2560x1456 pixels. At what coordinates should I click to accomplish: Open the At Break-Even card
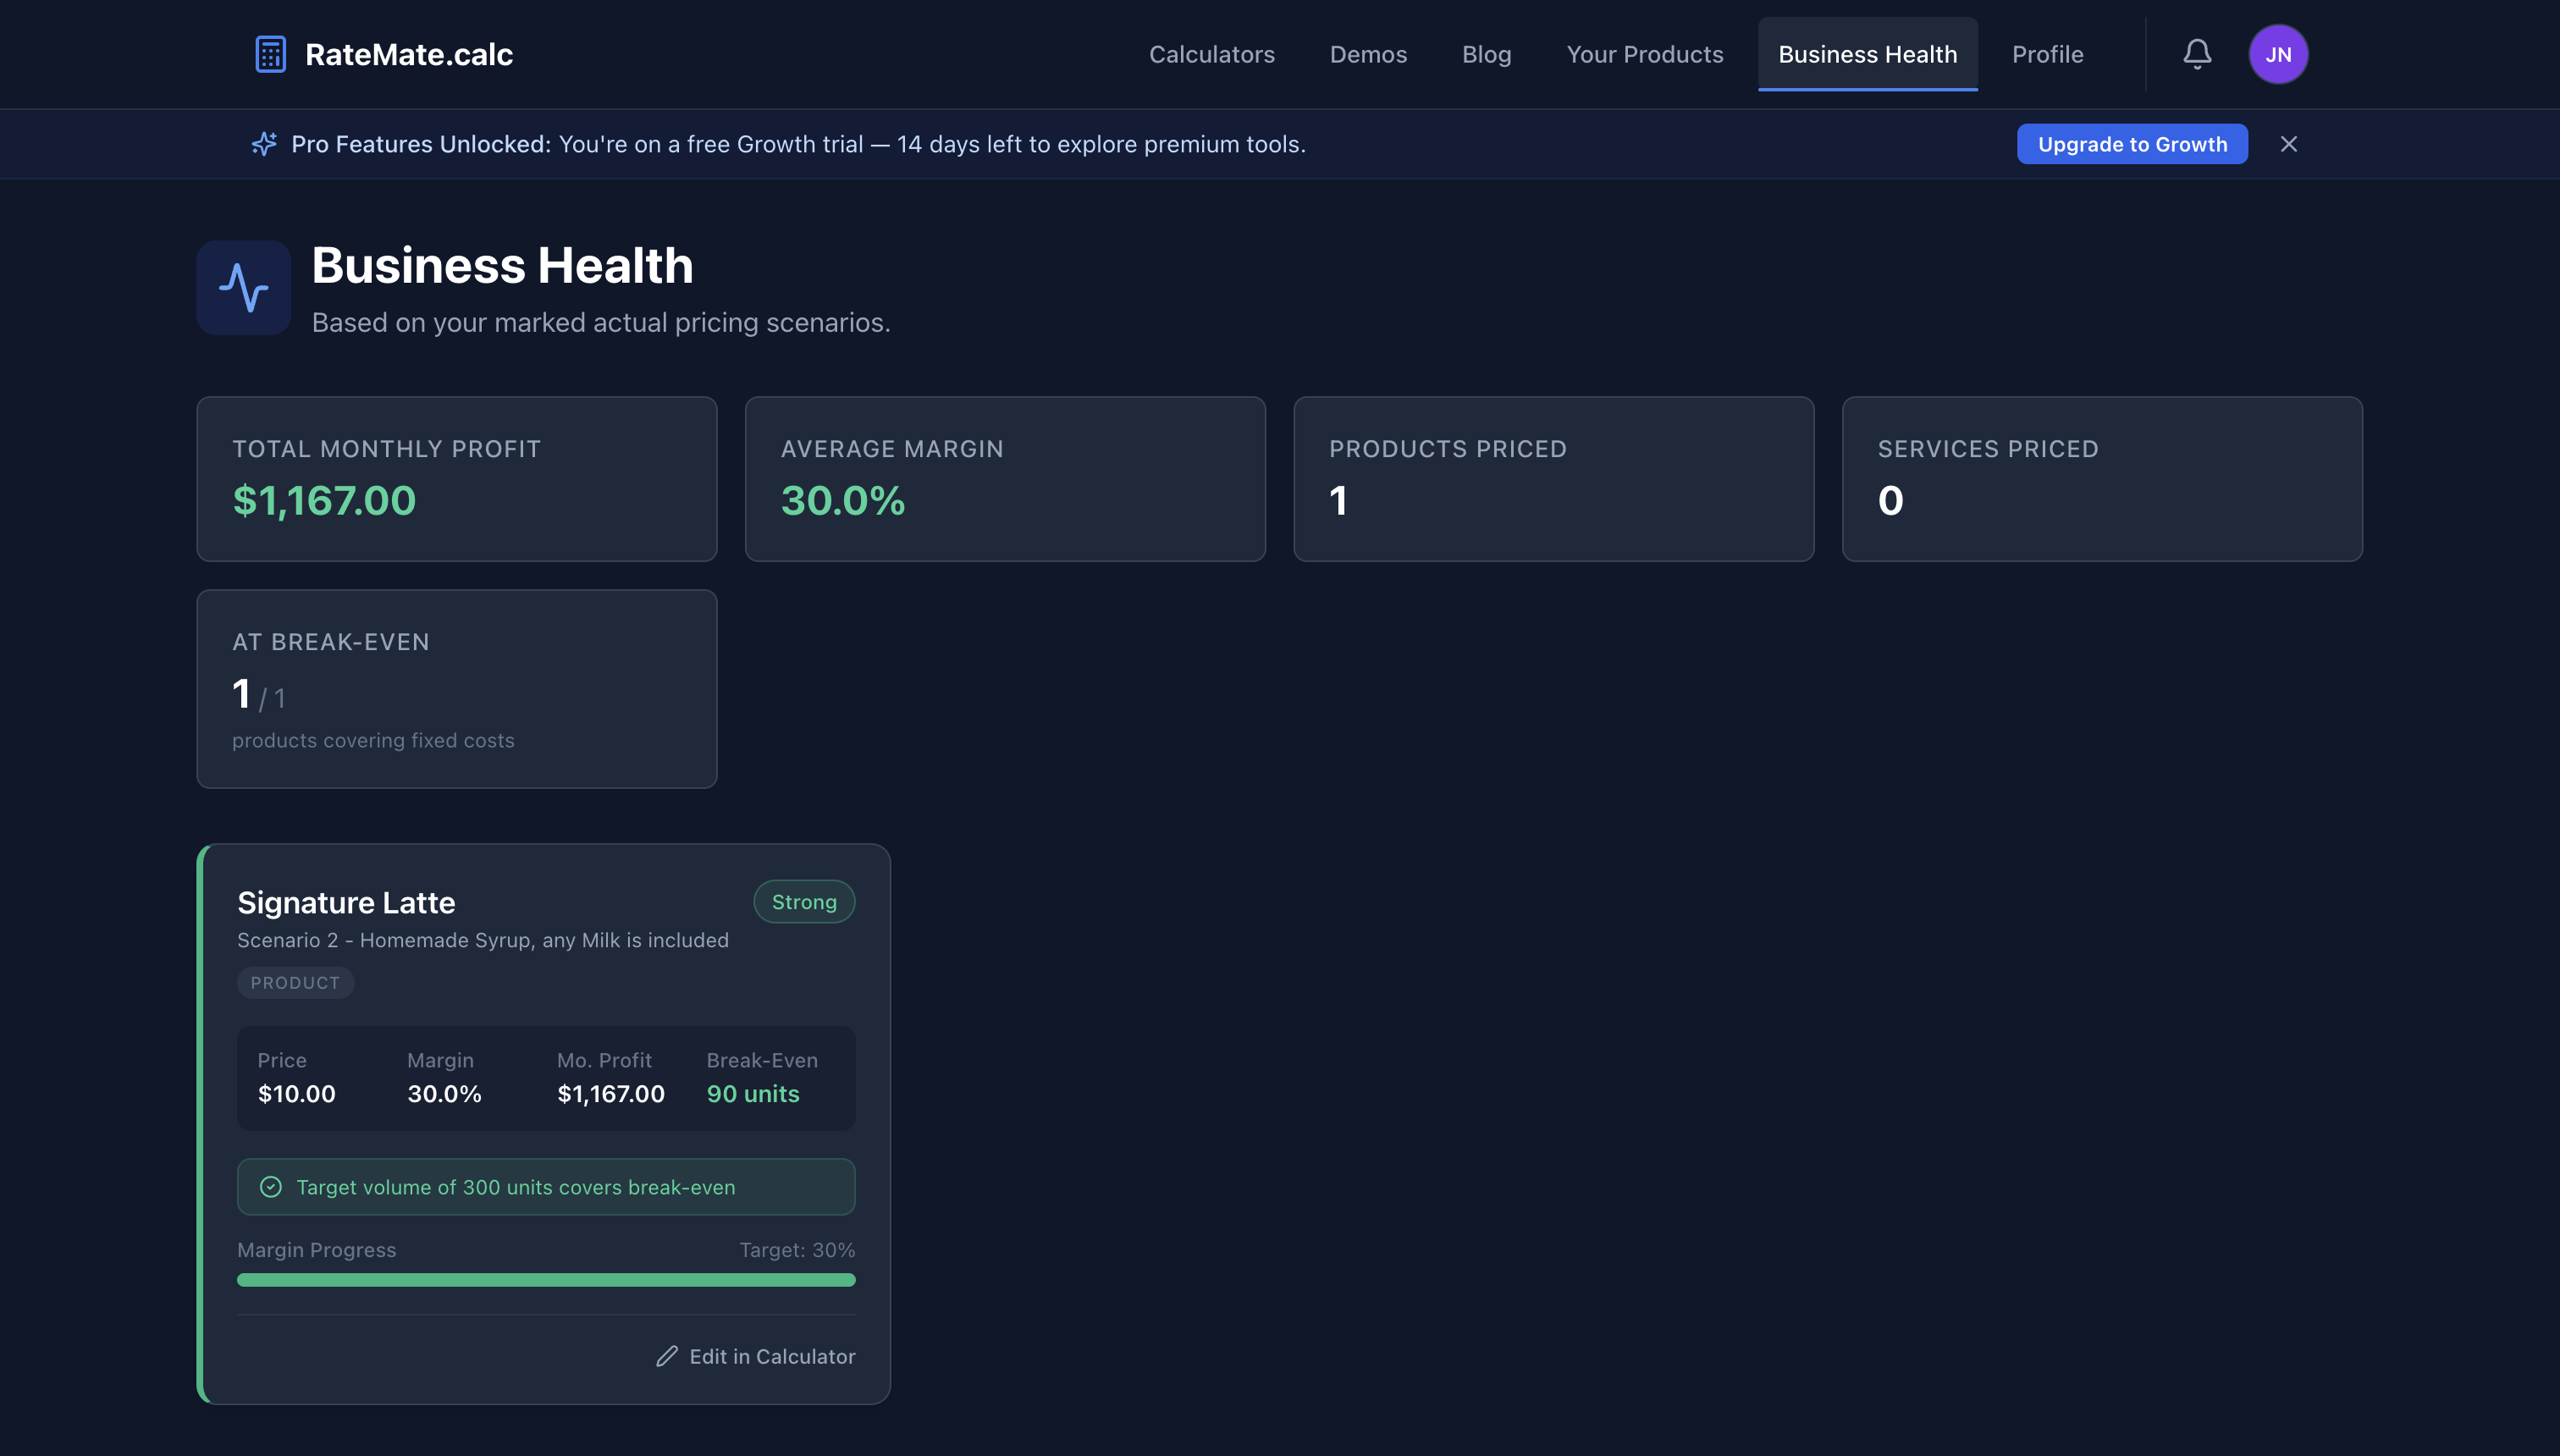[x=457, y=689]
